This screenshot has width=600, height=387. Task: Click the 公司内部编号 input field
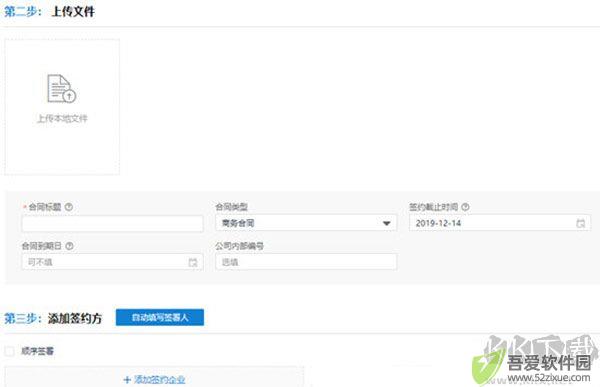[x=306, y=262]
